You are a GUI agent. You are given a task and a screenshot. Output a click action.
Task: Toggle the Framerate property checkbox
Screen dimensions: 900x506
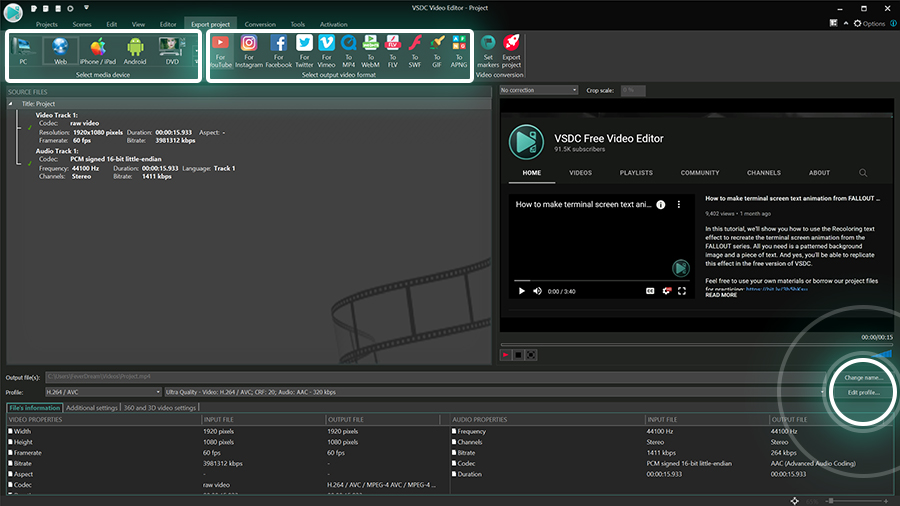10,453
